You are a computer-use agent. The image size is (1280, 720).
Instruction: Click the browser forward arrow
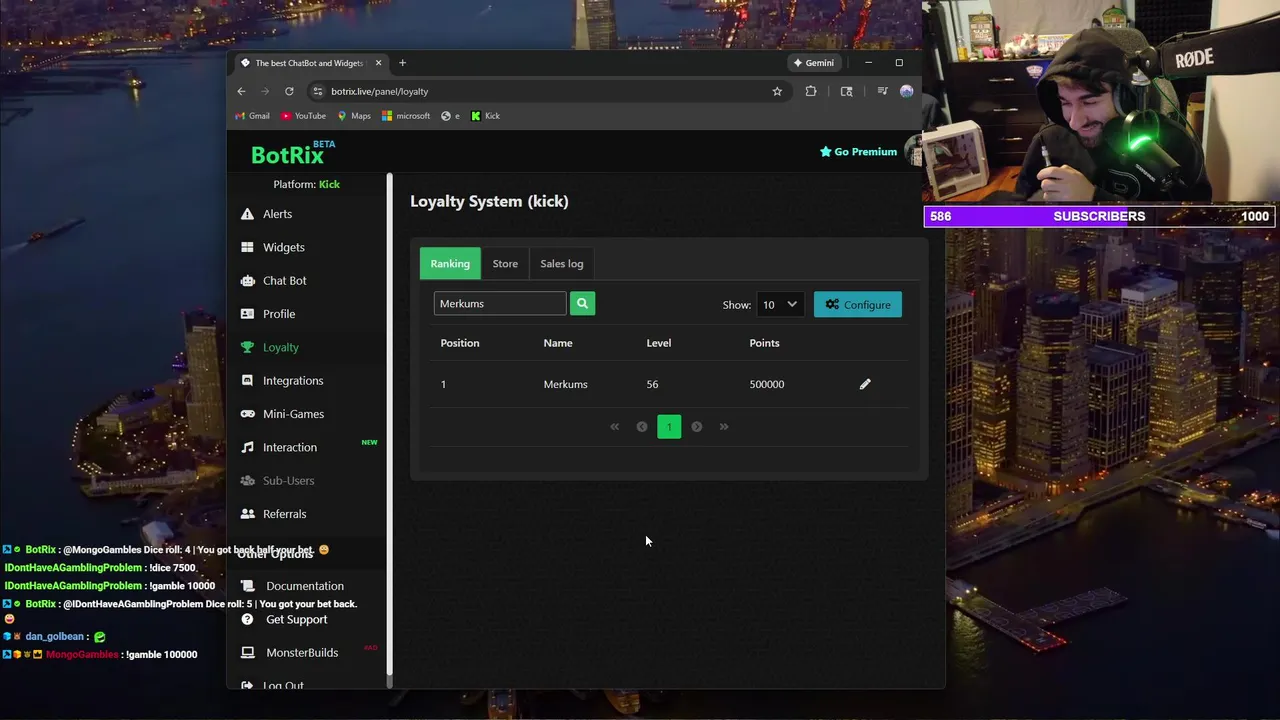click(x=265, y=91)
